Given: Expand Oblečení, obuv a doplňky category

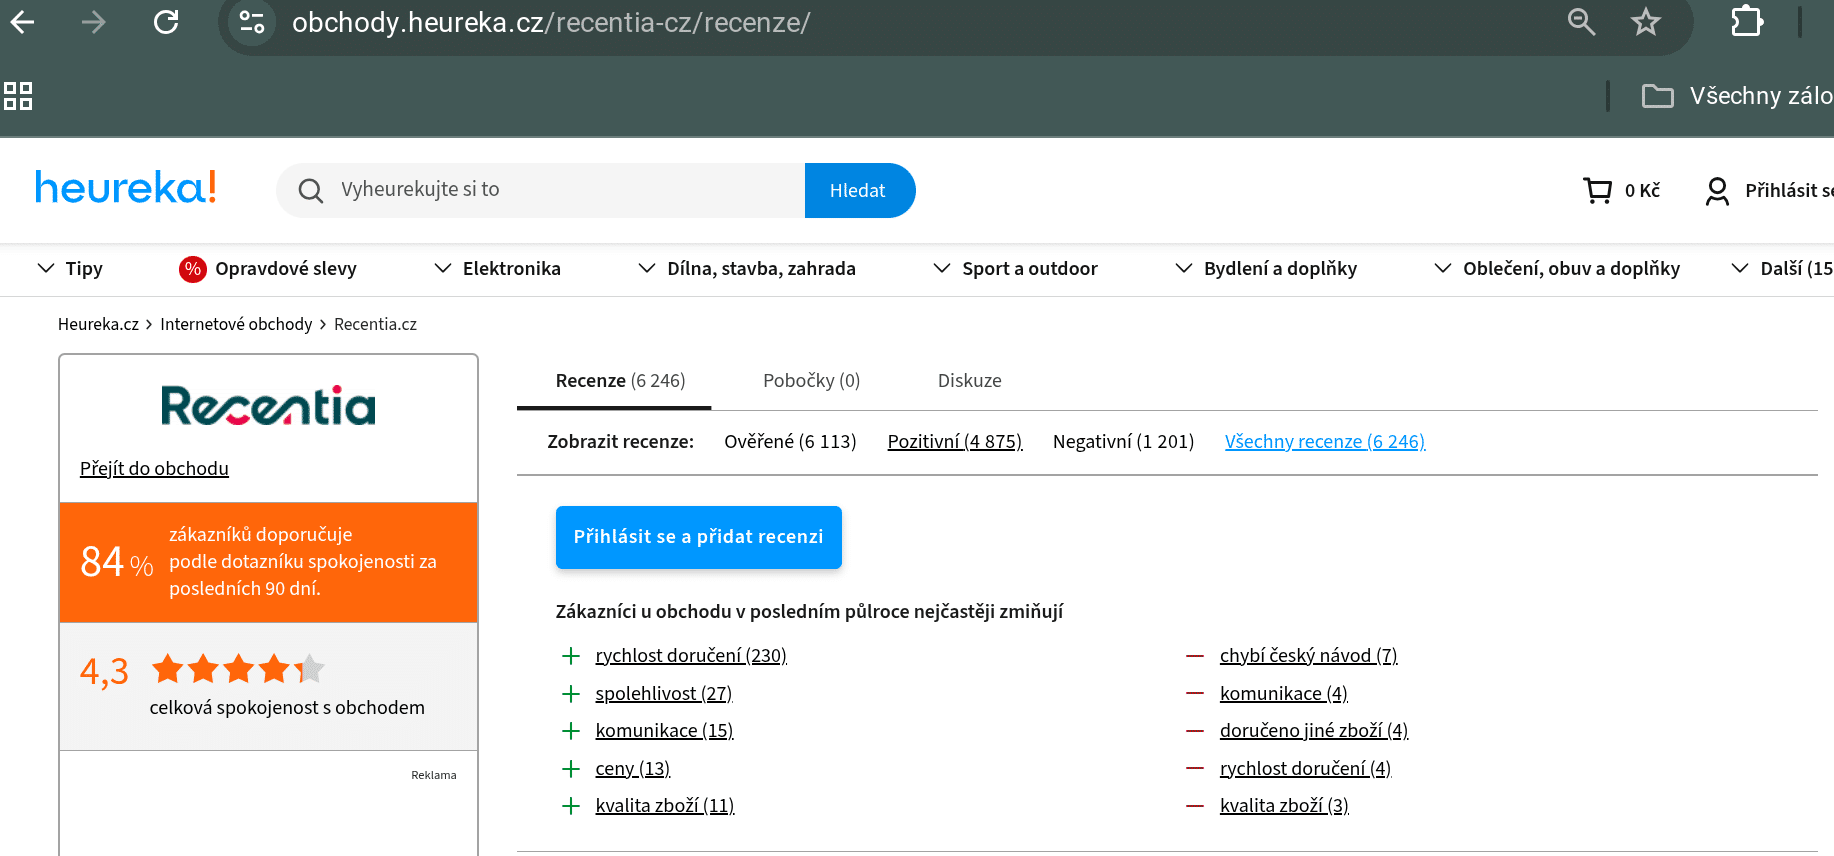Looking at the screenshot, I should coord(1557,269).
